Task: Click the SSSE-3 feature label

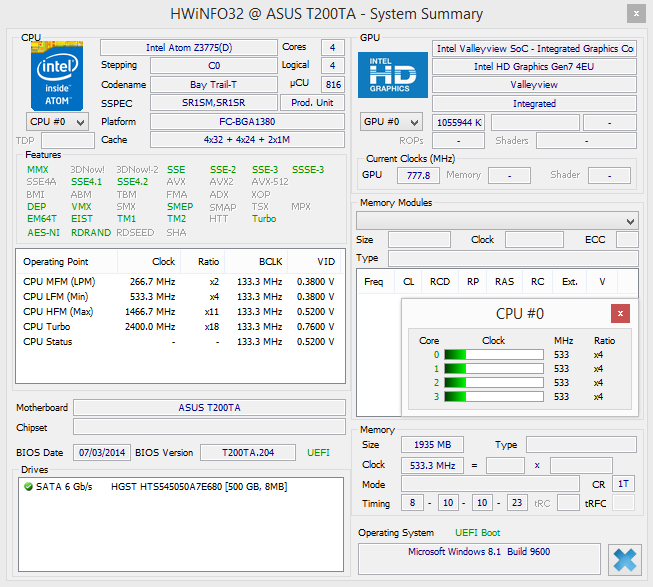Action: pos(308,169)
